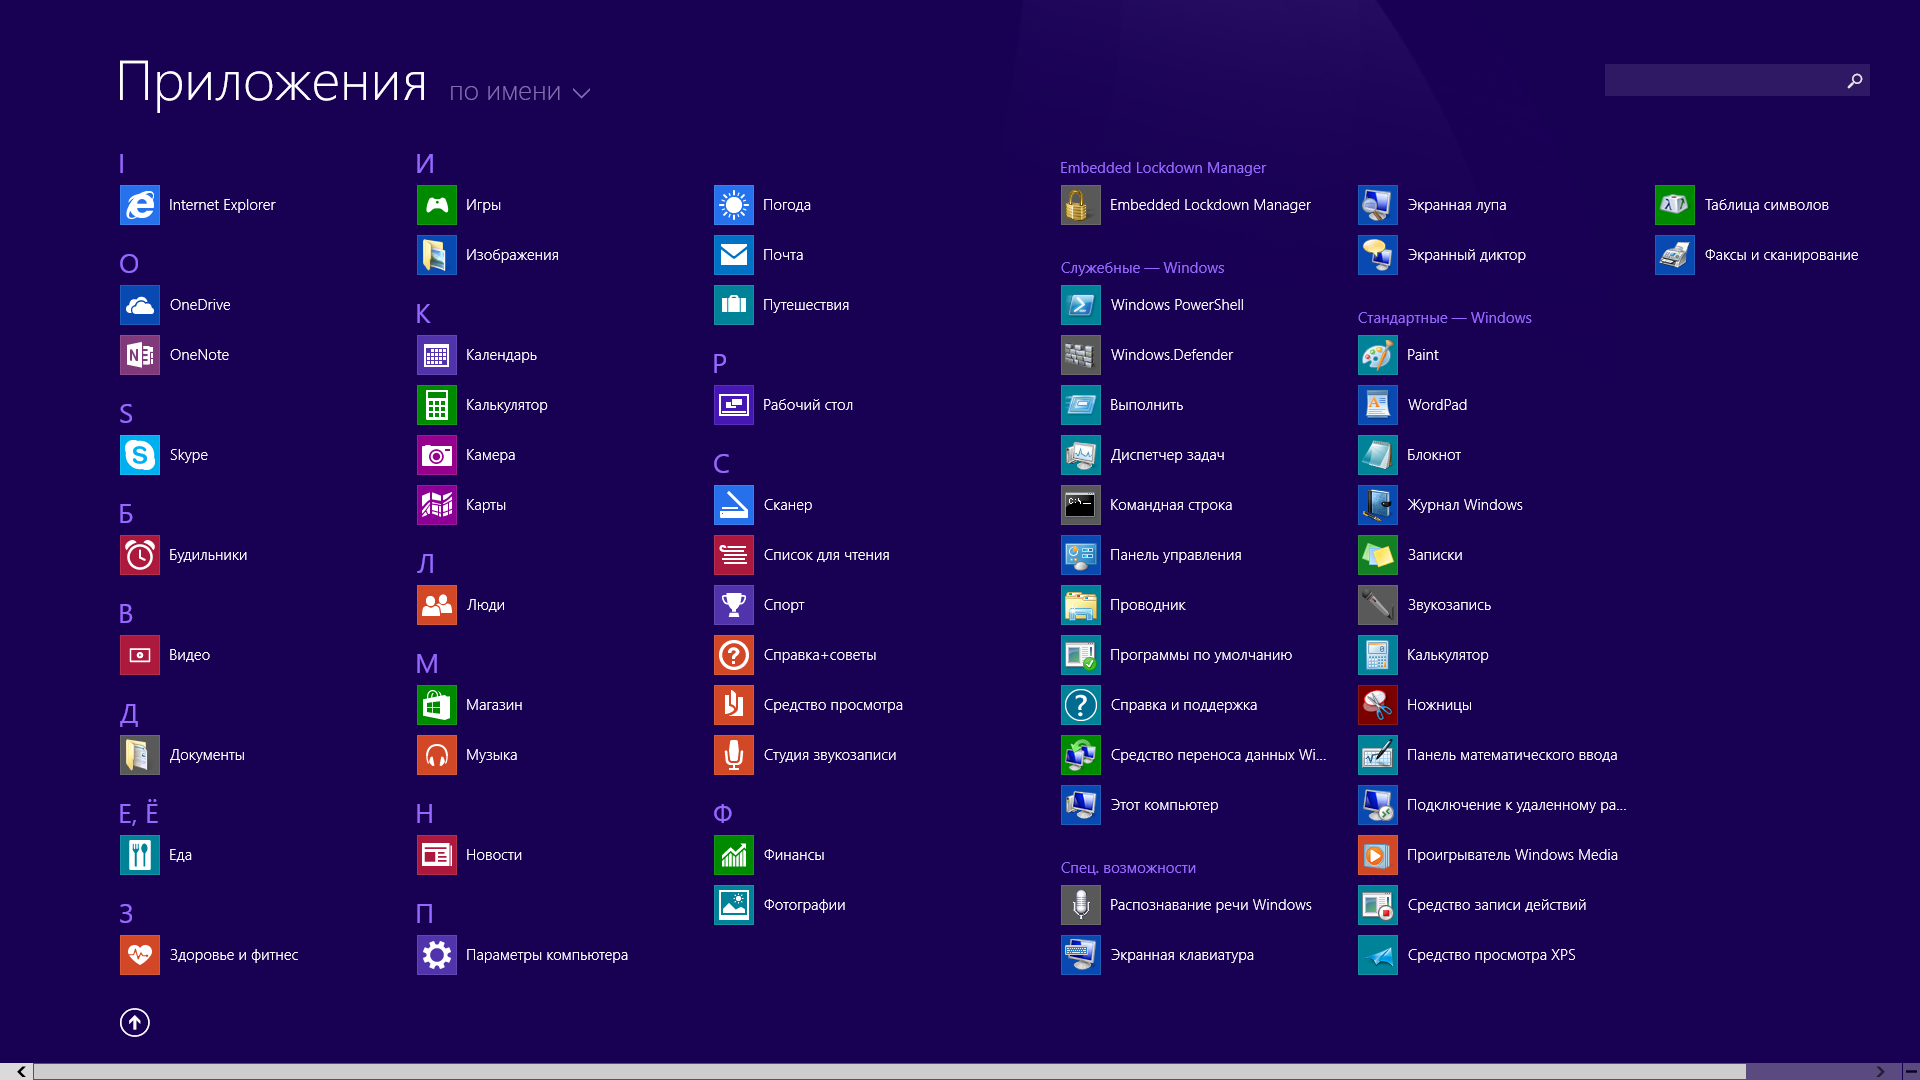Open 'Рабочий стол' label
This screenshot has width=1920, height=1080.
808,405
